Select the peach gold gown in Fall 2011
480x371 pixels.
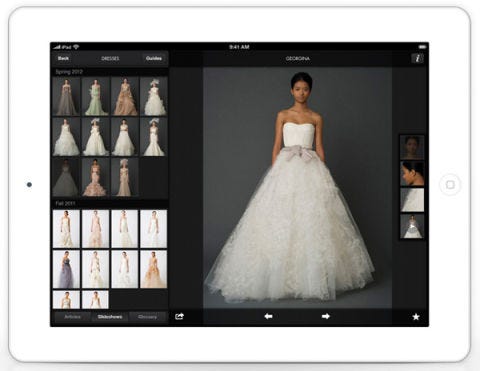tap(154, 269)
